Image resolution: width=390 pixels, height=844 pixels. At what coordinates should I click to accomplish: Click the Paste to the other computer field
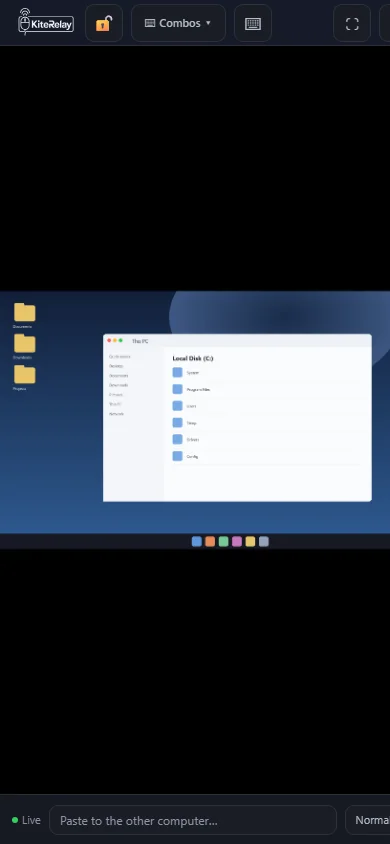193,820
